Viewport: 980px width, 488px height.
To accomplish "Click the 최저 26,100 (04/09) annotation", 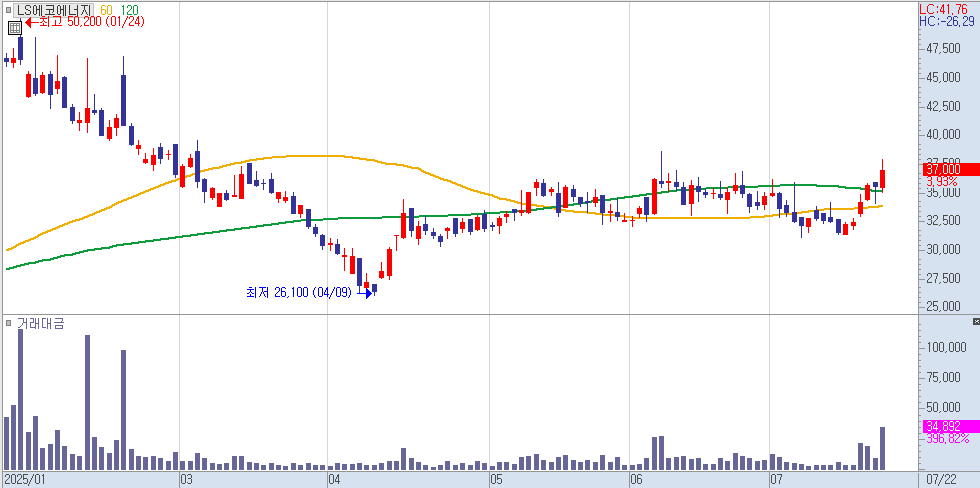I will (x=309, y=292).
